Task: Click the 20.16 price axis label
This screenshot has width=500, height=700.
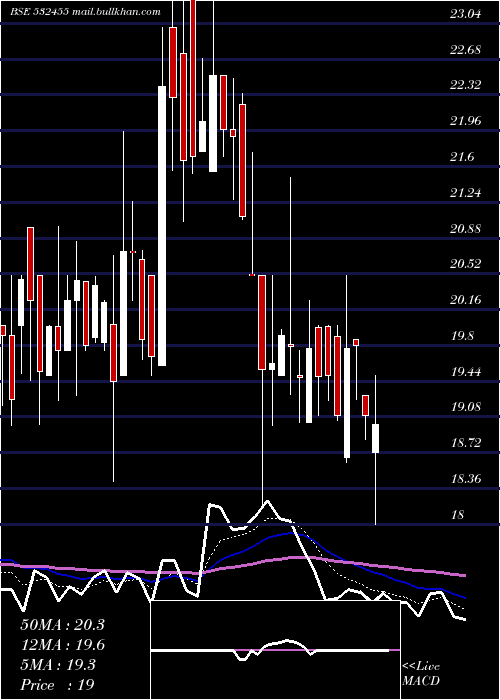Action: tap(466, 300)
